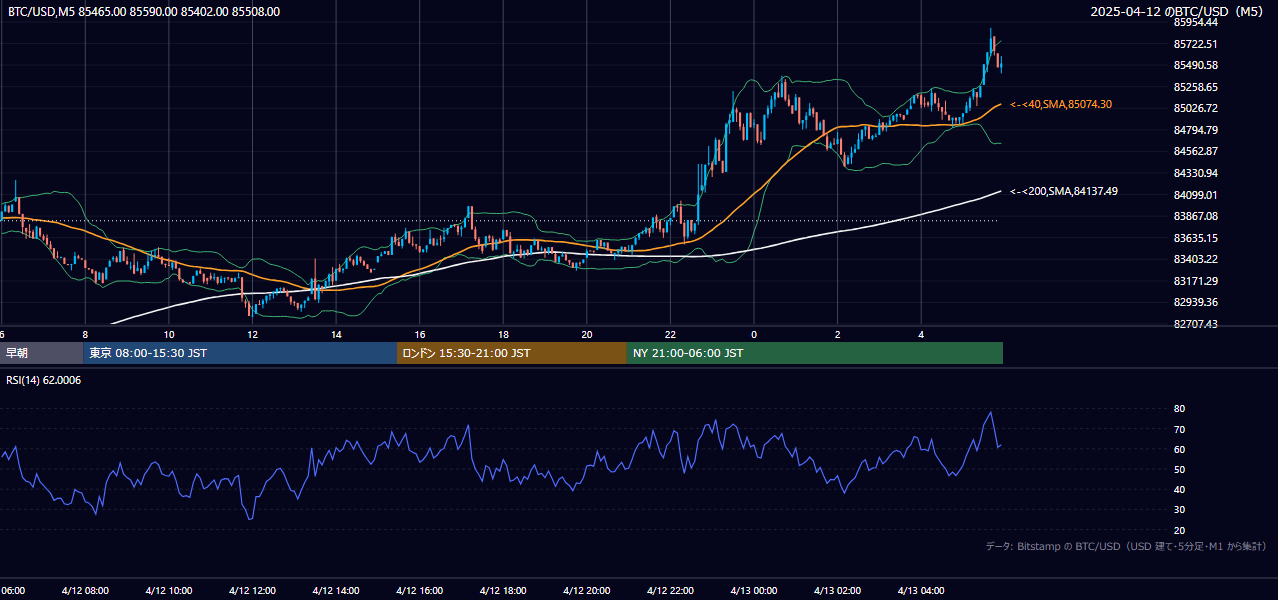Click the RSI scale value 40

pos(1179,489)
